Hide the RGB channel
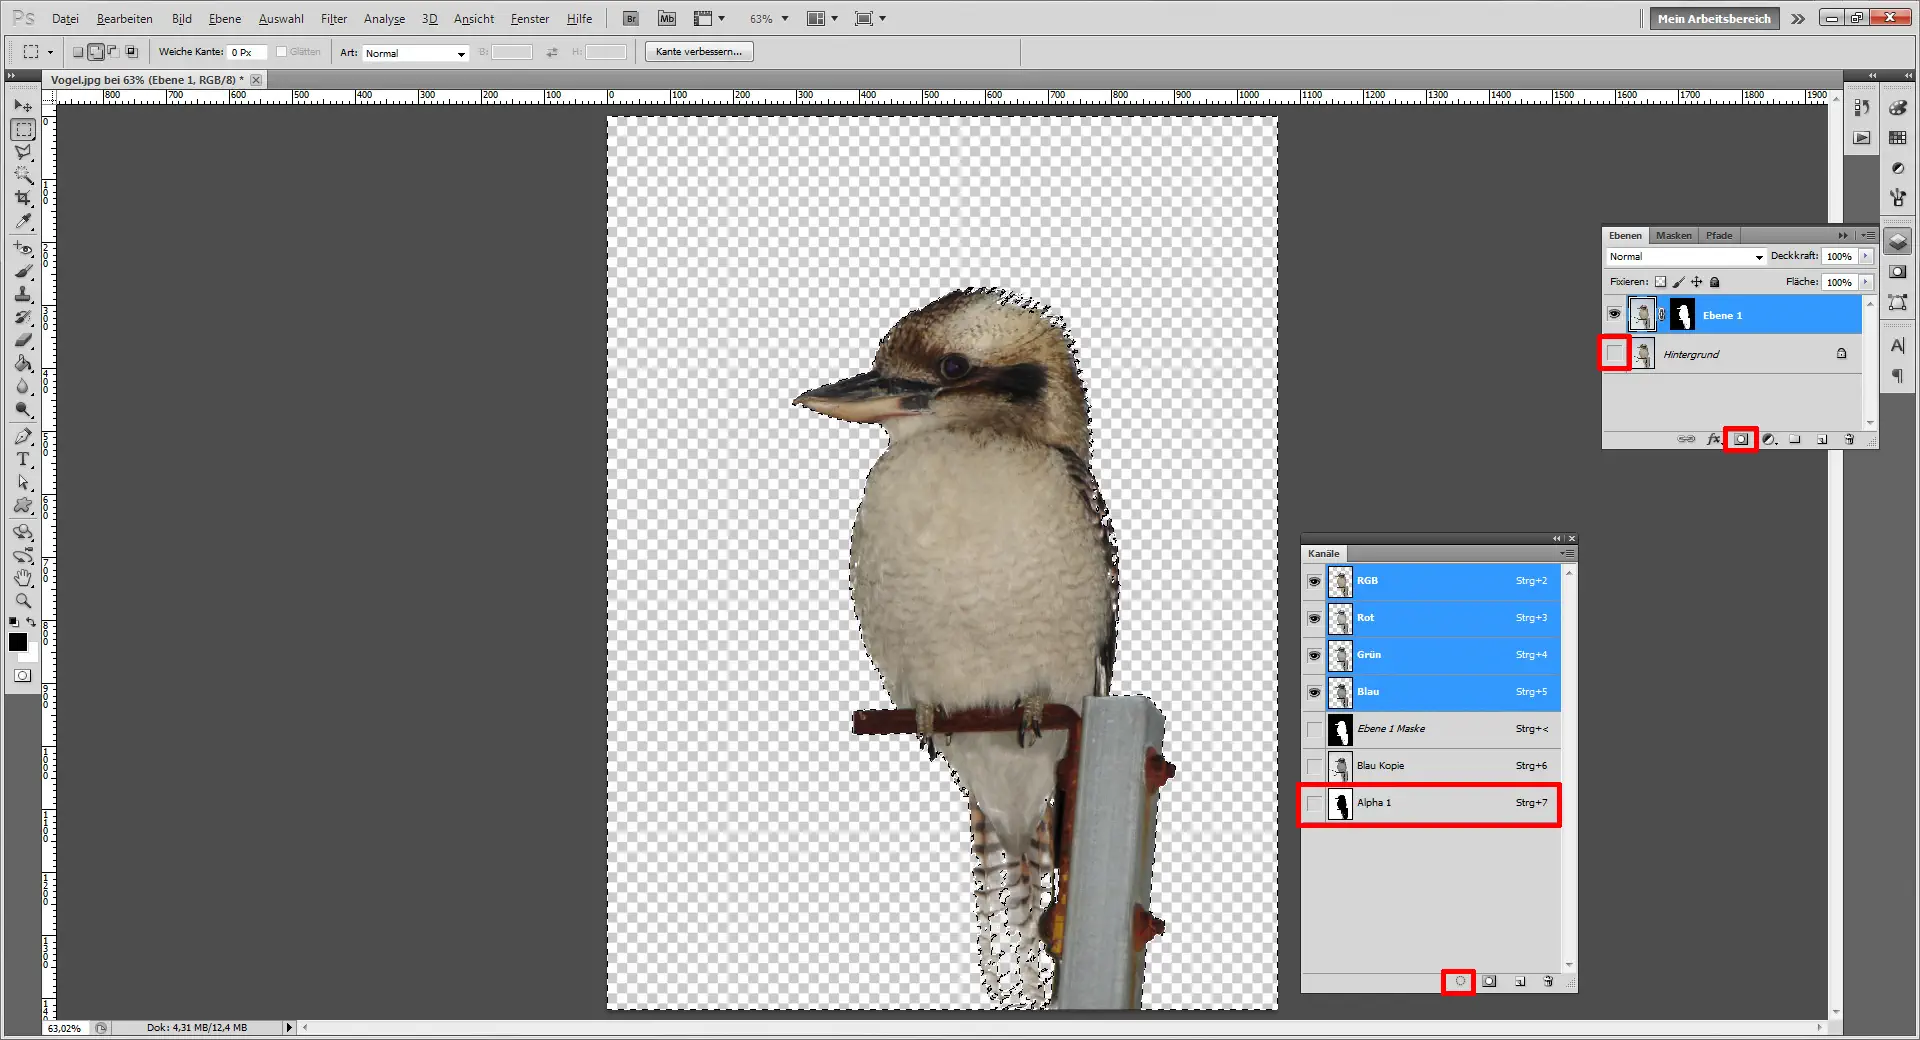The width and height of the screenshot is (1920, 1040). (1313, 581)
